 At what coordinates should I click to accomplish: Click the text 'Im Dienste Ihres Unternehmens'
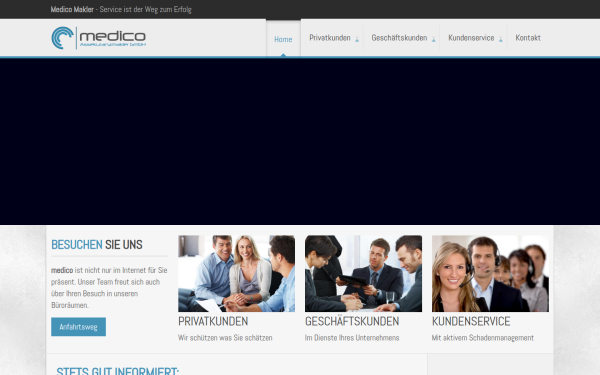[352, 338]
